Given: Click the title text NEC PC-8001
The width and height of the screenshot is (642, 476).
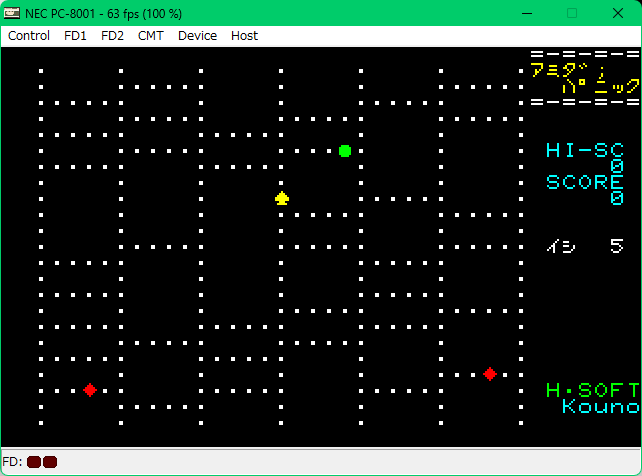Looking at the screenshot, I should click(x=60, y=14).
